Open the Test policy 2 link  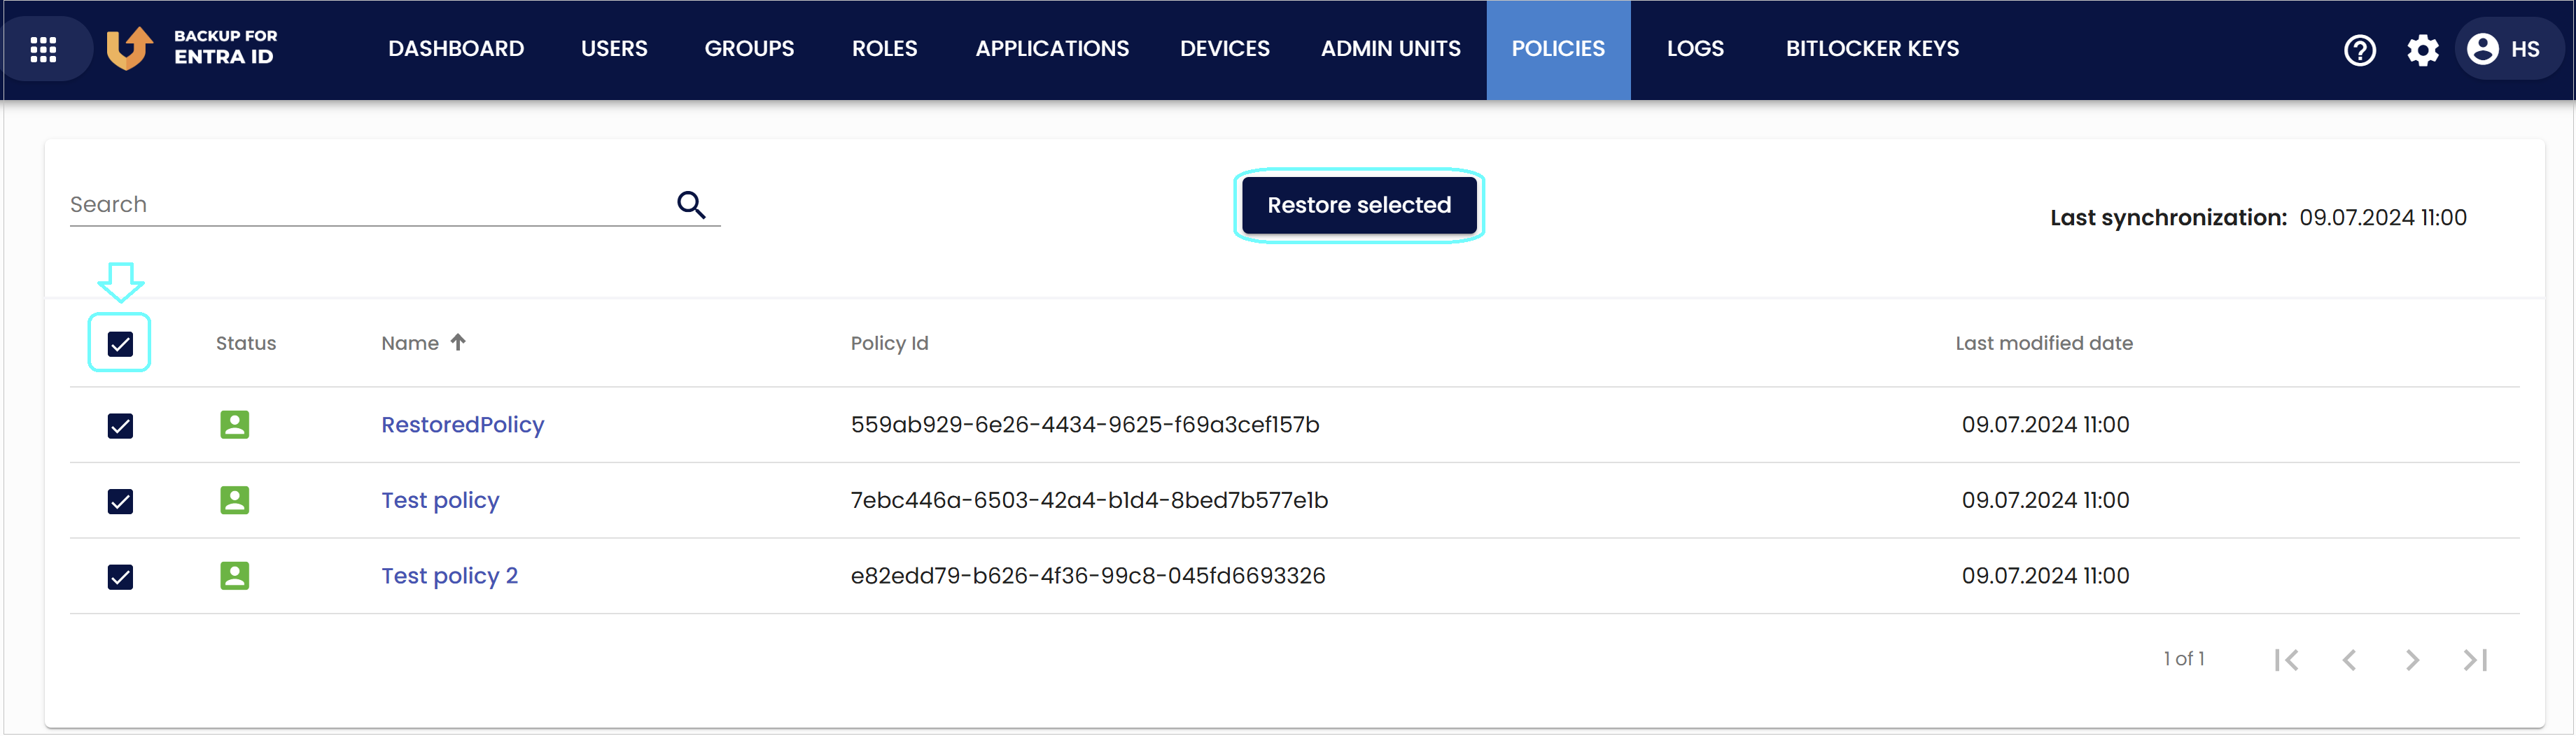click(450, 576)
